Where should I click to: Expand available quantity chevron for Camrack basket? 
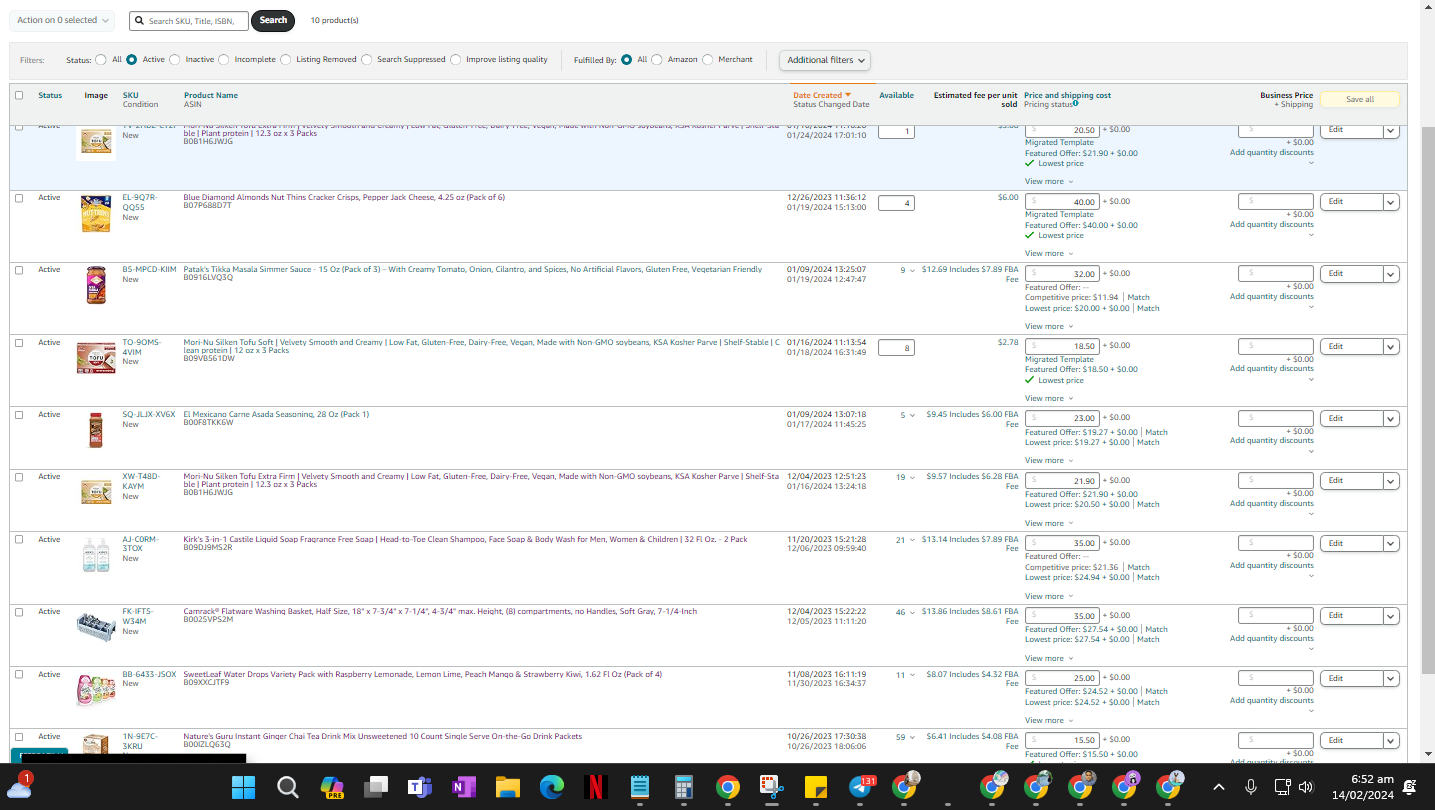[912, 613]
